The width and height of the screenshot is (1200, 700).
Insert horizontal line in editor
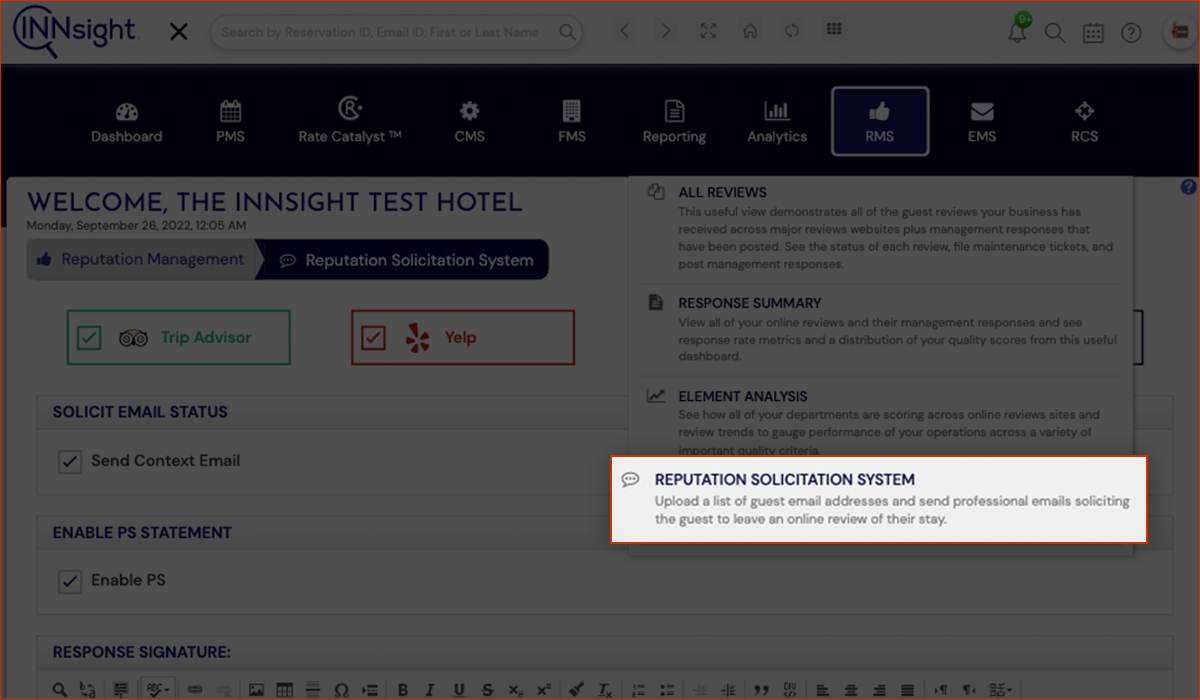[x=312, y=689]
